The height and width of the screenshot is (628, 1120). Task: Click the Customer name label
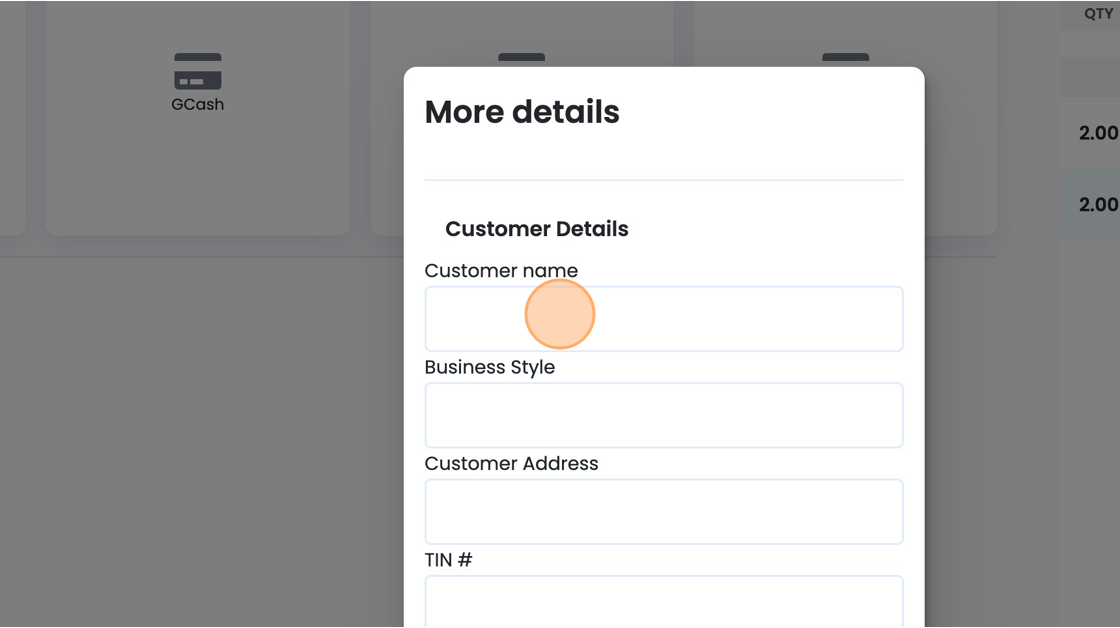[501, 271]
